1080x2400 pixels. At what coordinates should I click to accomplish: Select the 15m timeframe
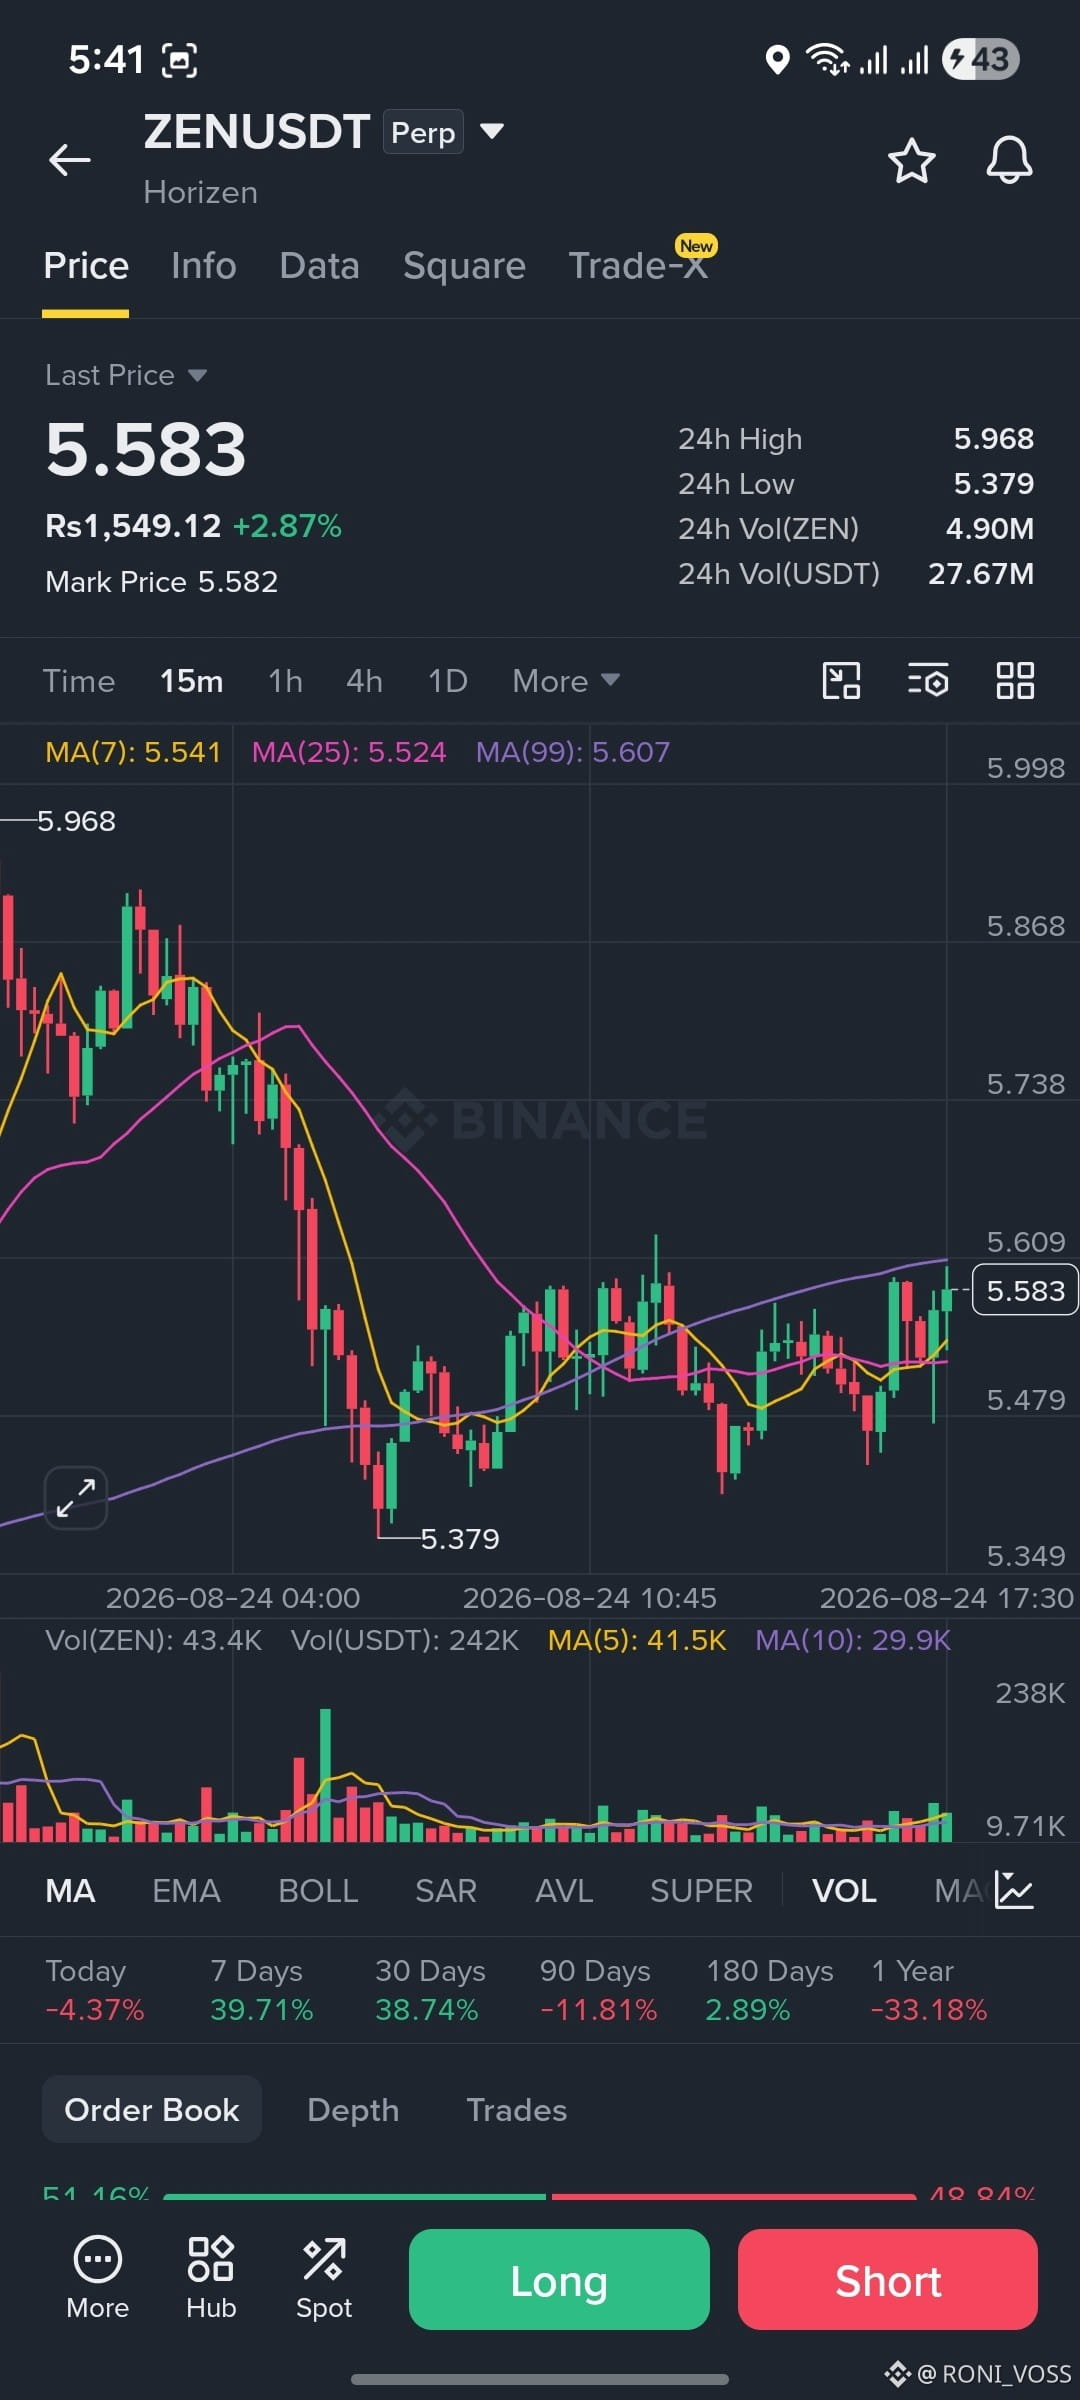point(192,681)
